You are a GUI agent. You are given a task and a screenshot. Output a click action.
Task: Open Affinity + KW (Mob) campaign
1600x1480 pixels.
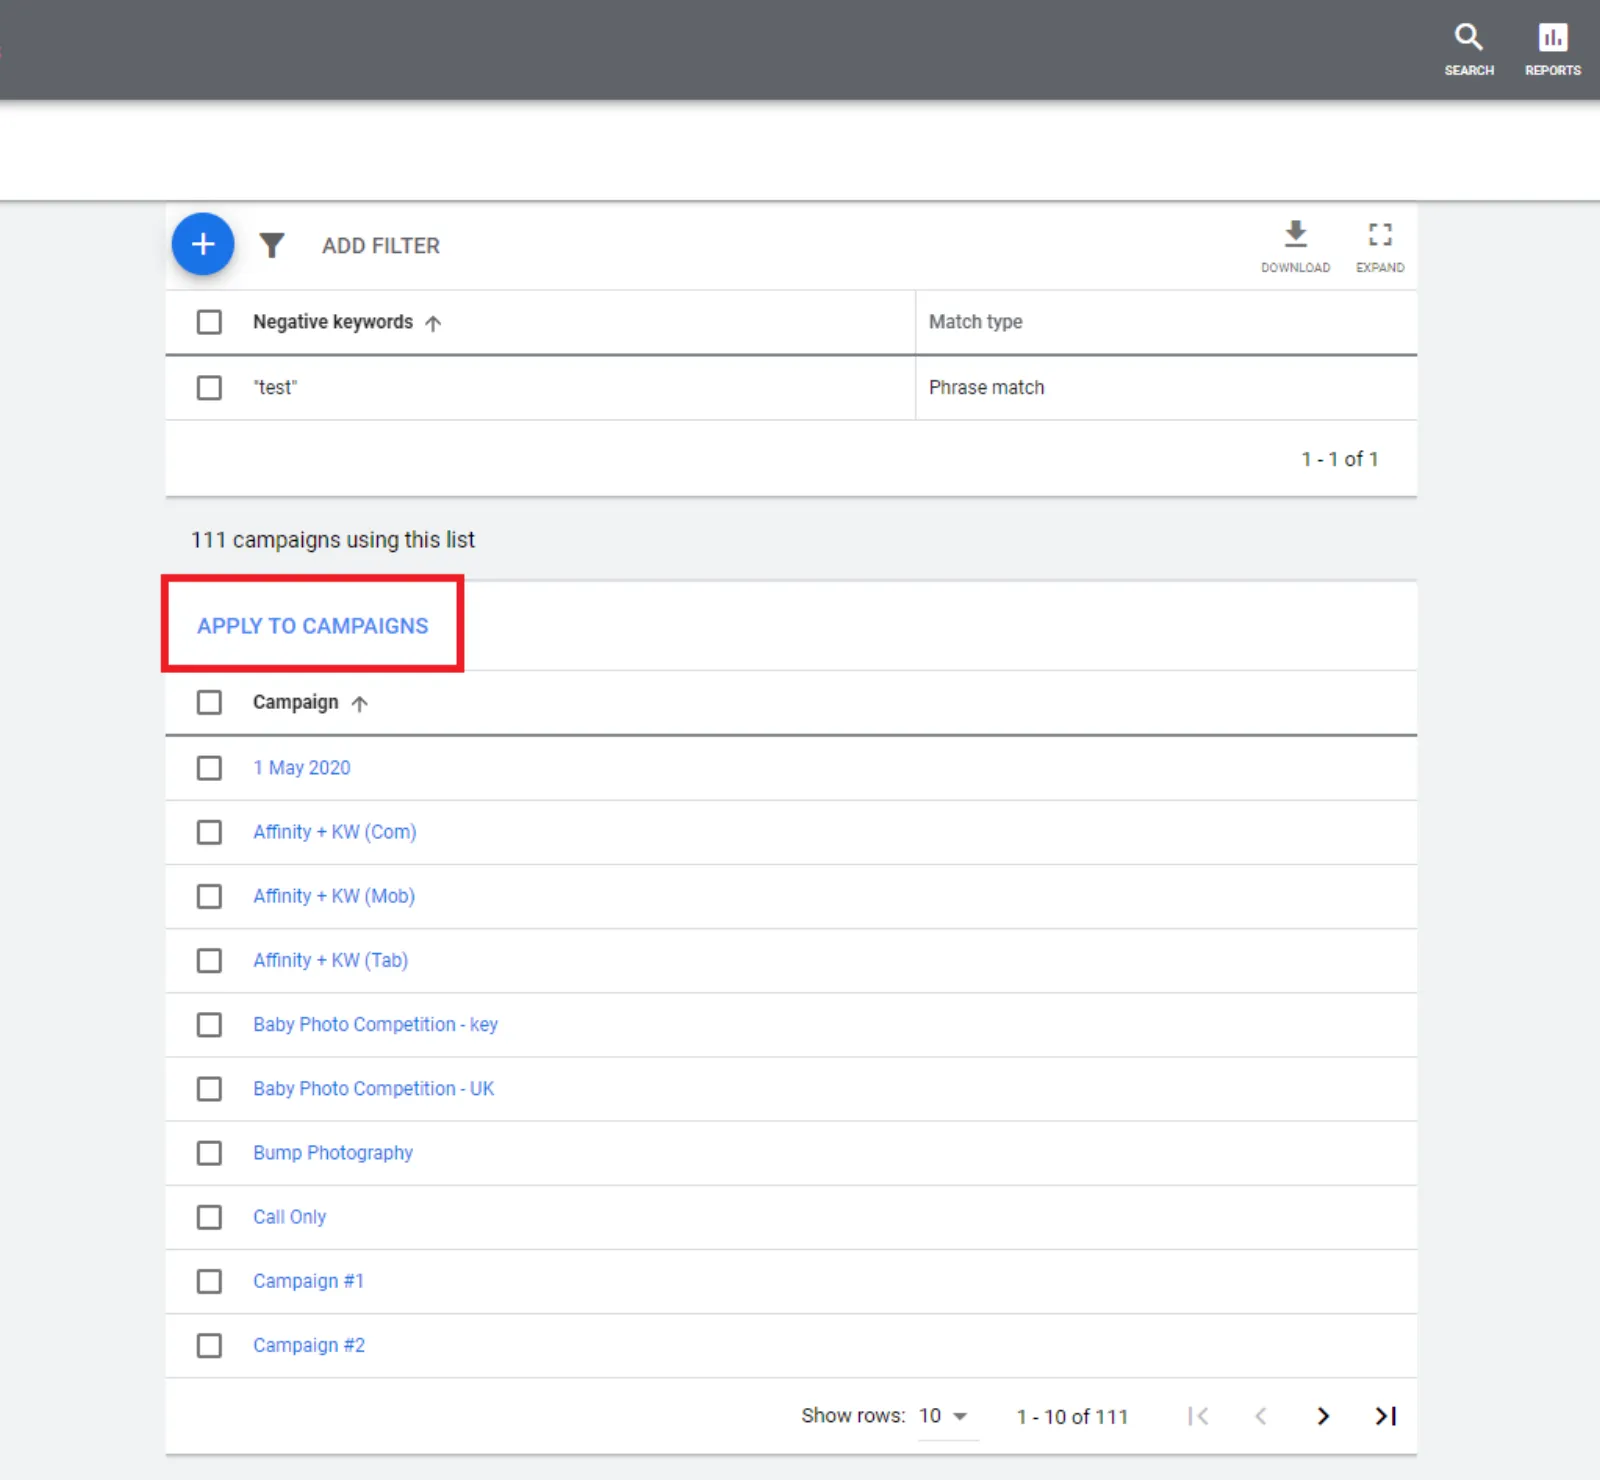(333, 896)
